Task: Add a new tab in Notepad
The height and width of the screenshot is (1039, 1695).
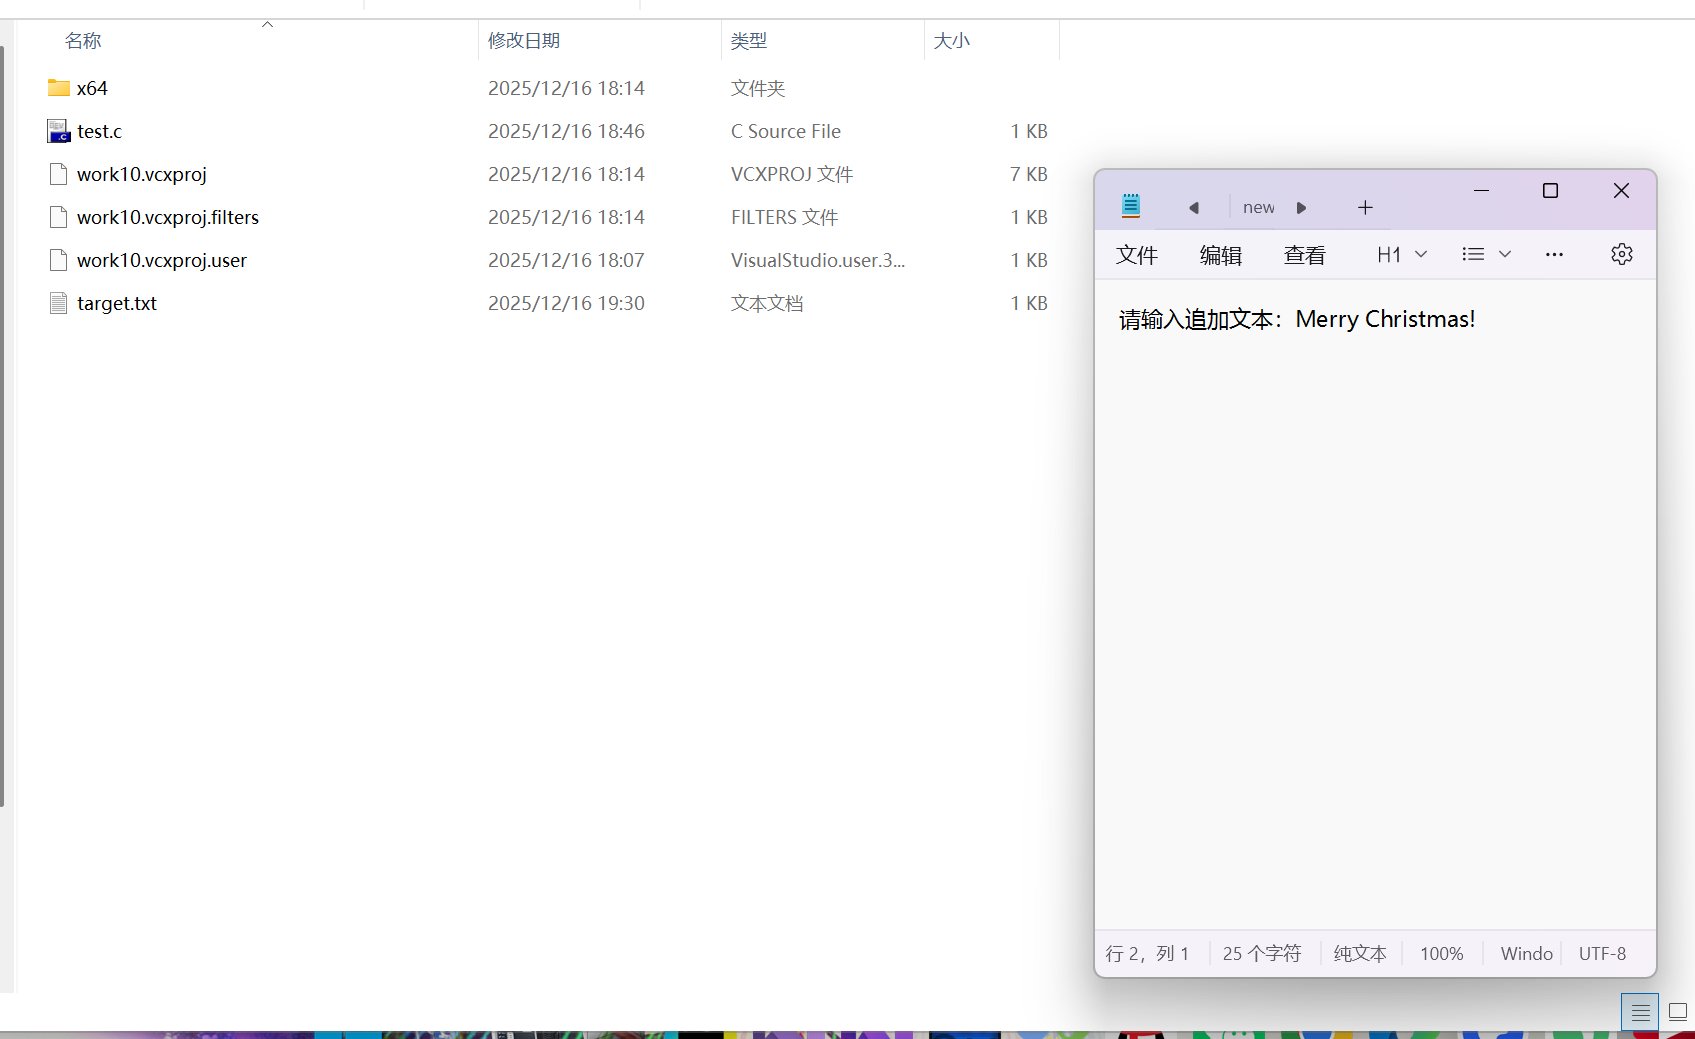Action: pyautogui.click(x=1365, y=207)
